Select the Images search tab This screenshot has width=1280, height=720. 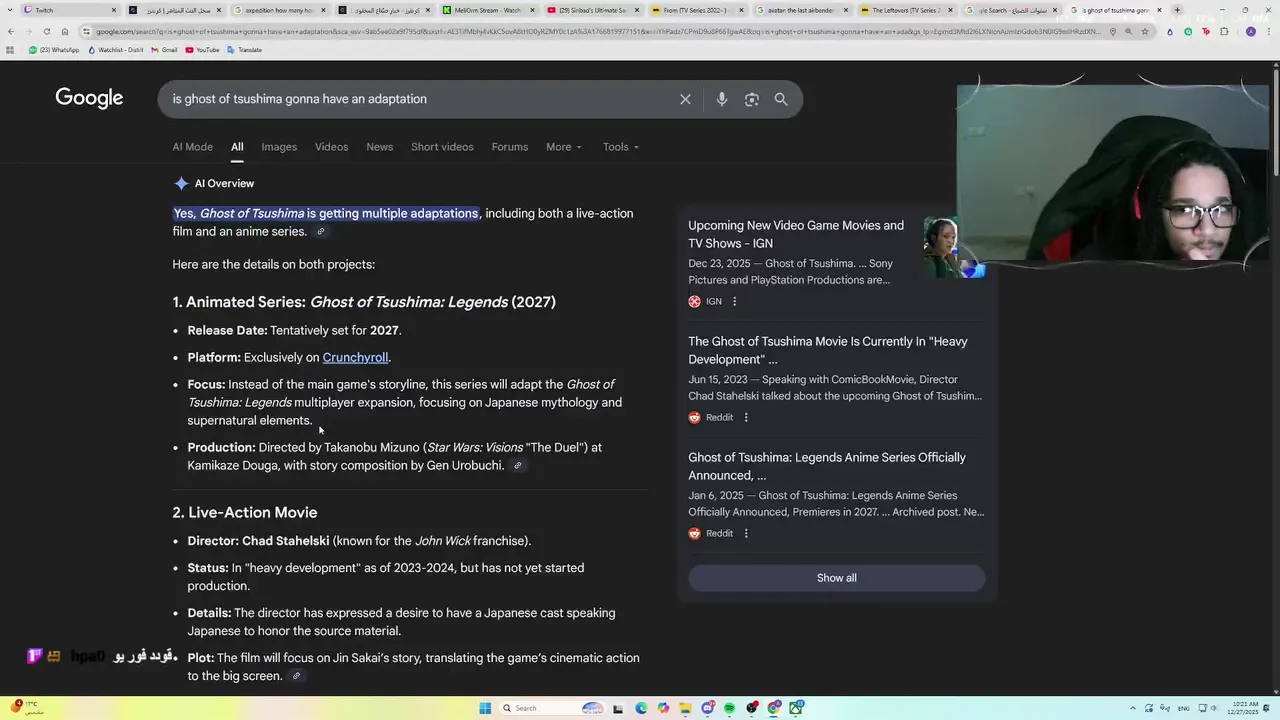point(279,147)
